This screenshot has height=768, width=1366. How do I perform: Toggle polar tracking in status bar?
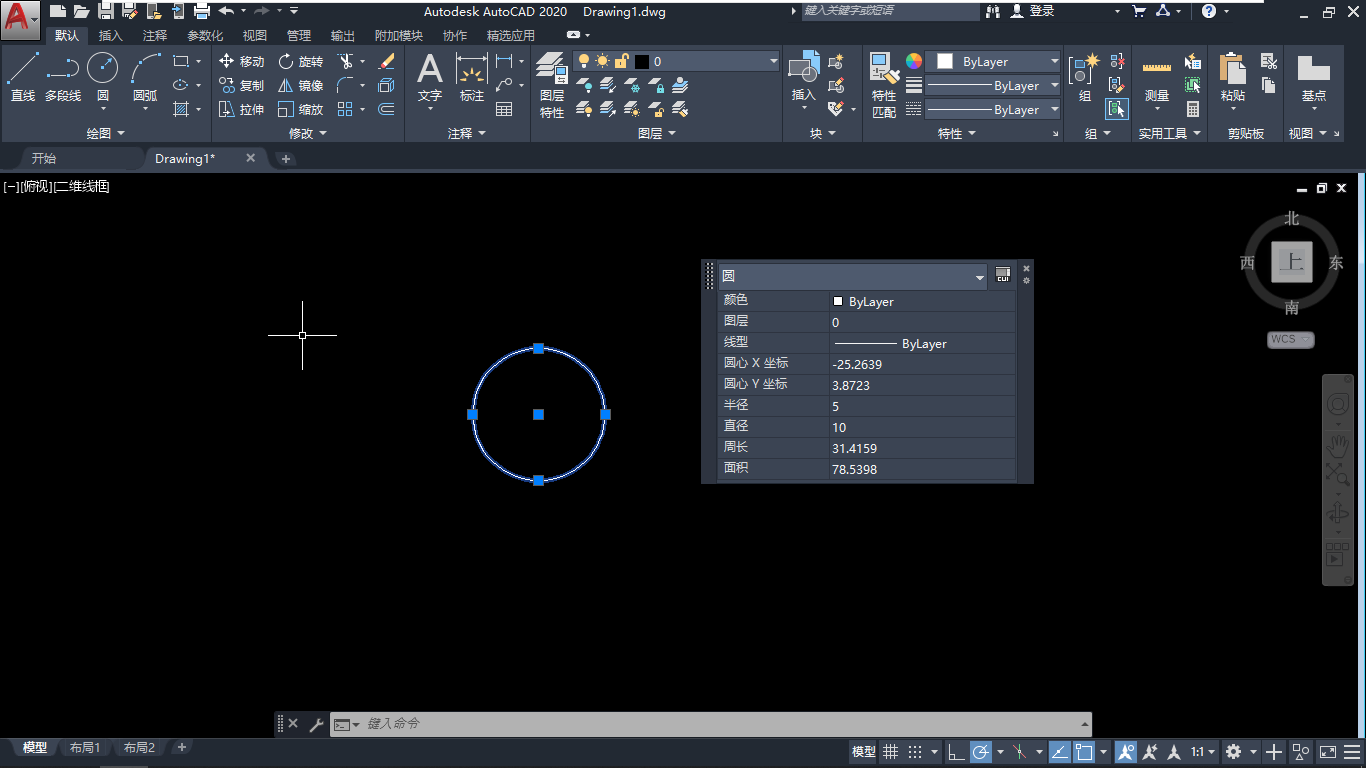(980, 752)
